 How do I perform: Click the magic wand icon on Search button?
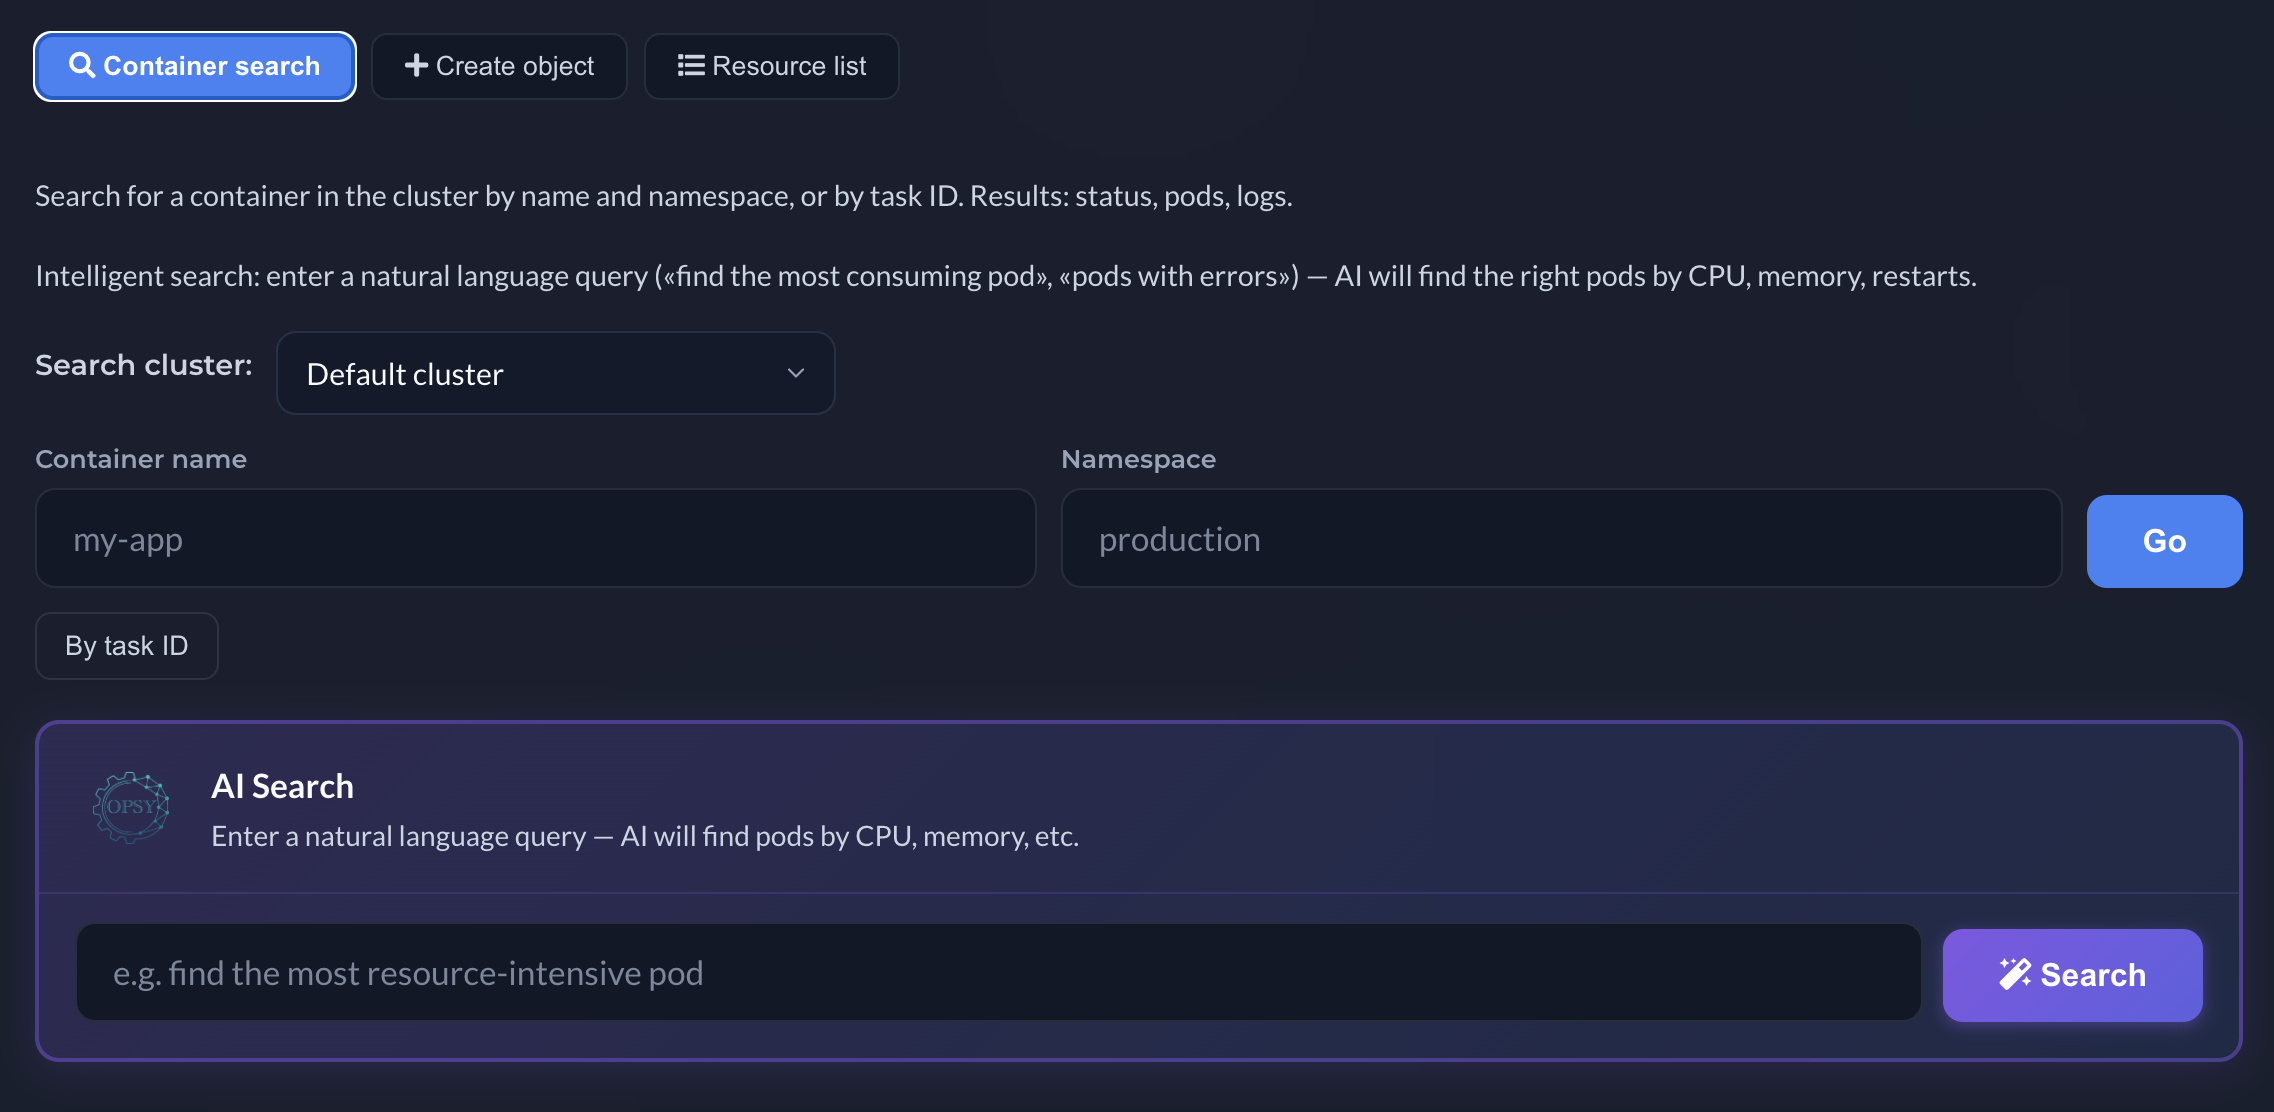(2017, 974)
